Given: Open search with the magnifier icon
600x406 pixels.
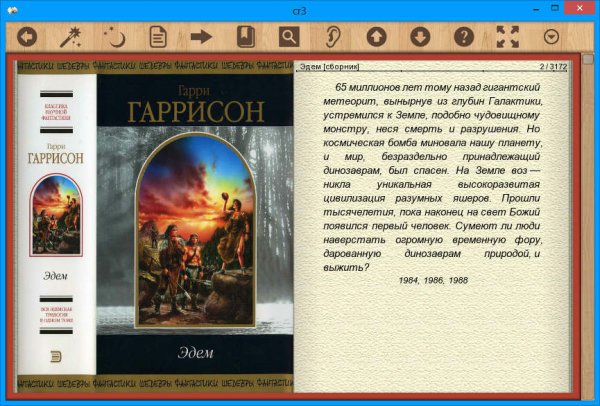Looking at the screenshot, I should click(289, 37).
